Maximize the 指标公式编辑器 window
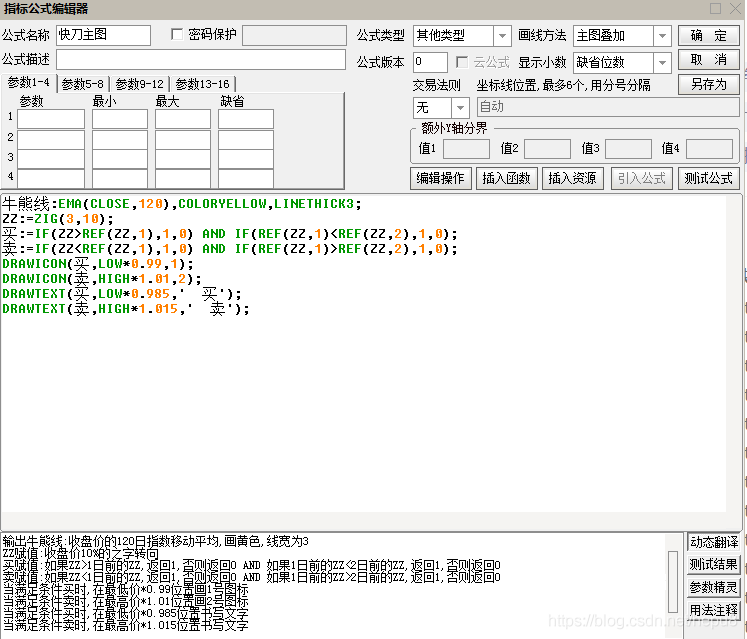Image resolution: width=747 pixels, height=639 pixels. pyautogui.click(x=715, y=9)
